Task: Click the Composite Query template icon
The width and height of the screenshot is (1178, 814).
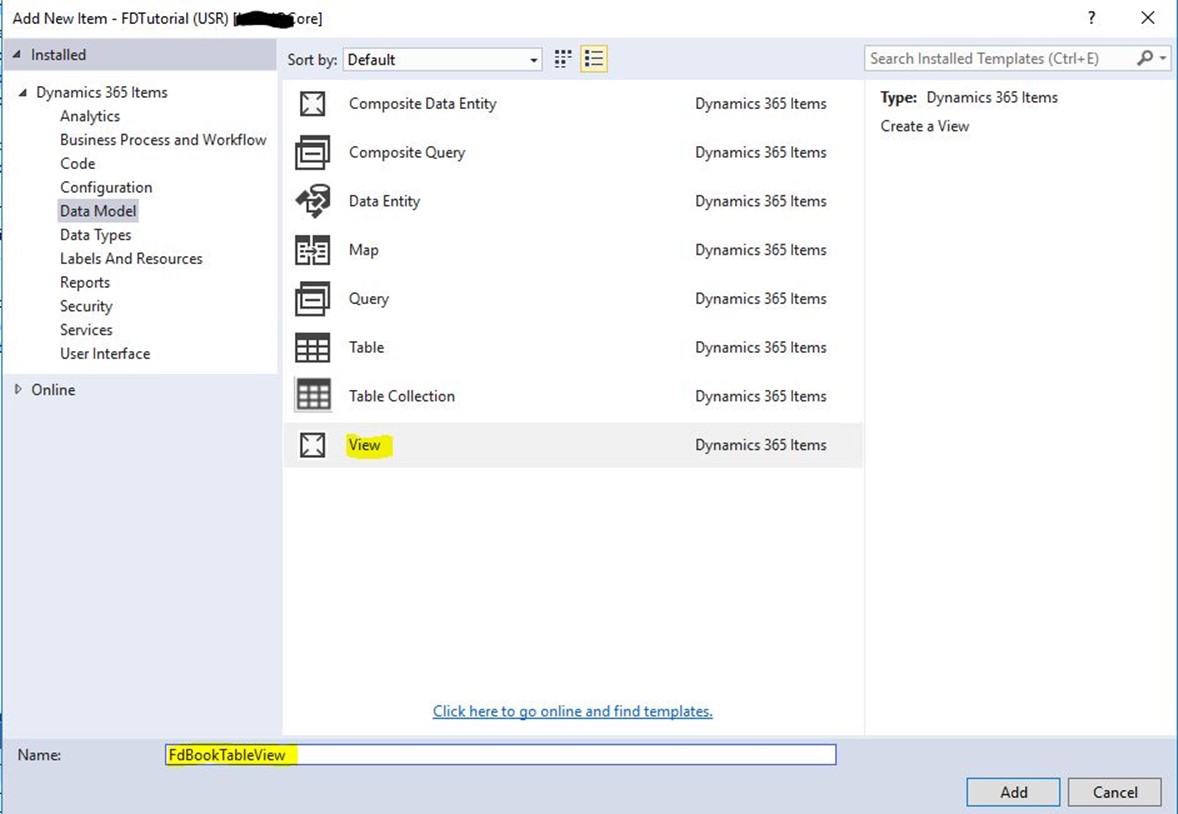Action: click(313, 153)
